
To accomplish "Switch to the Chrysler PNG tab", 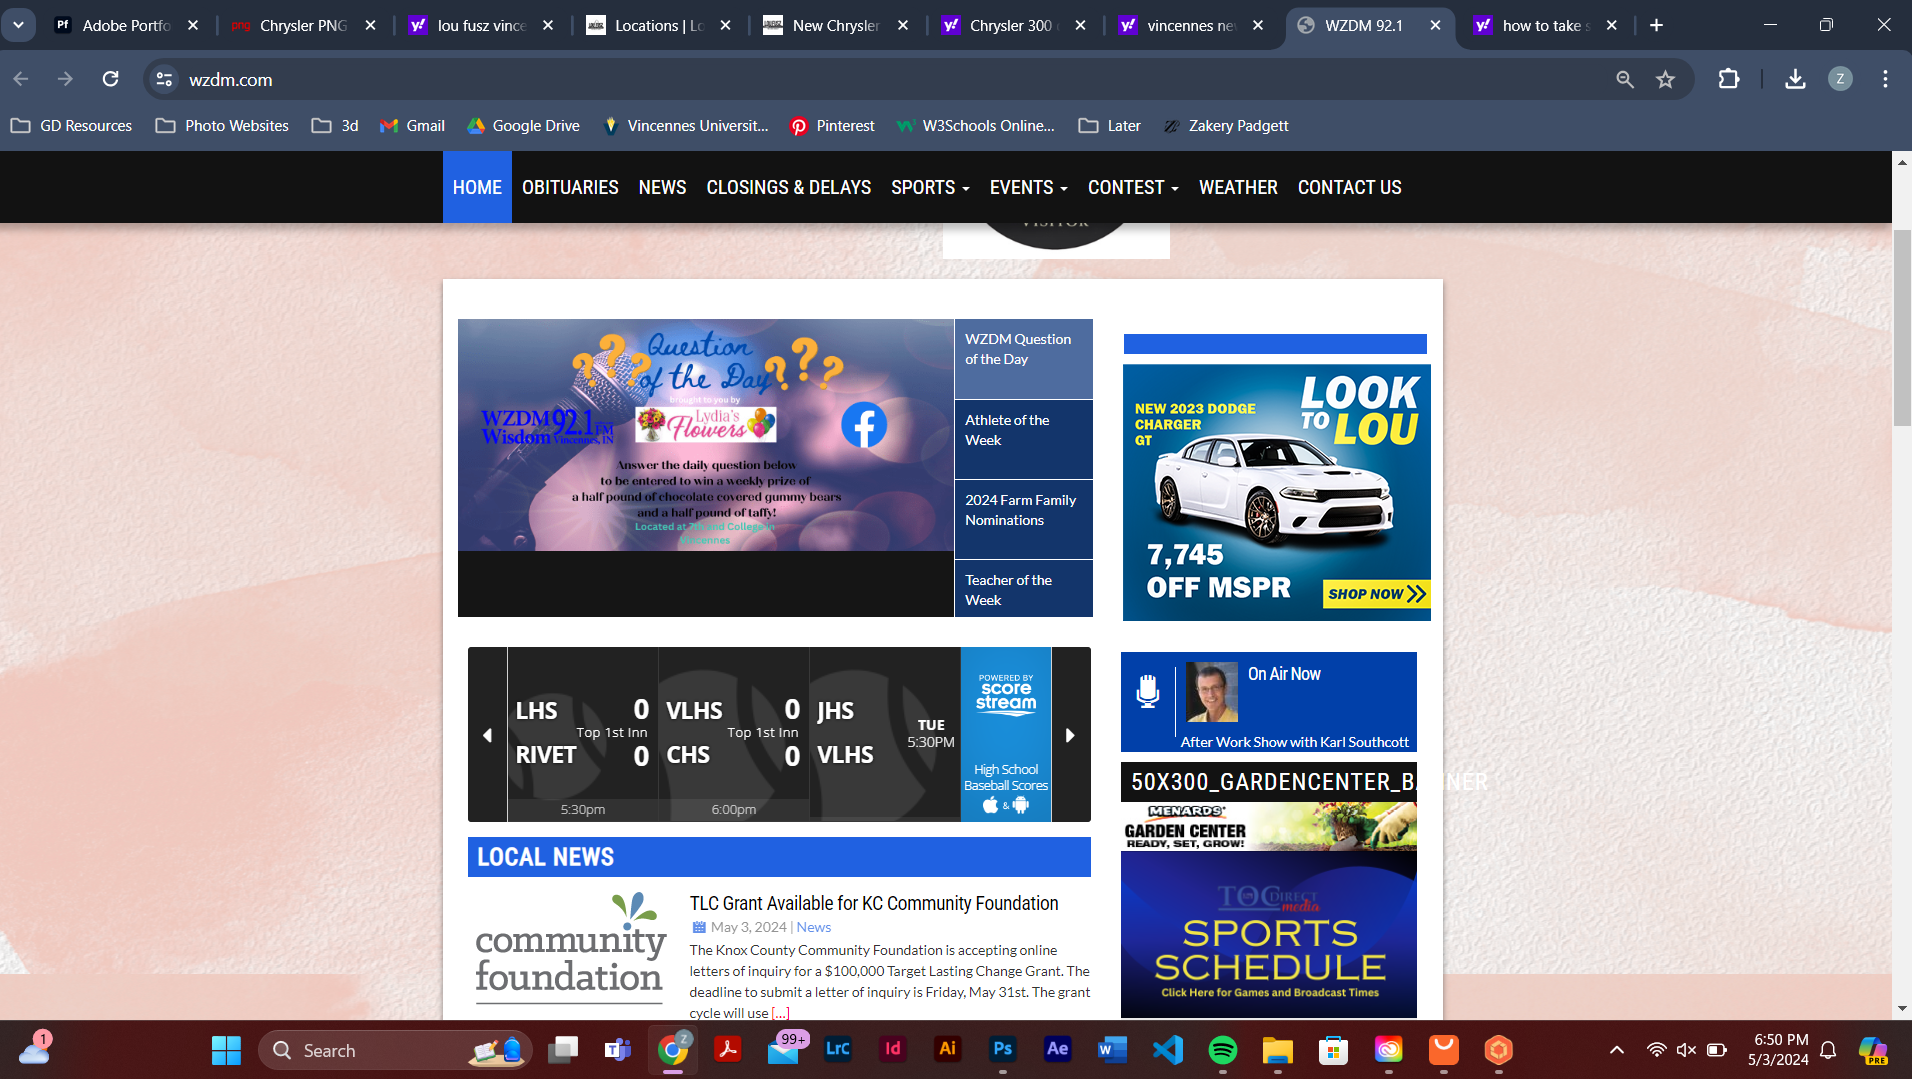I will point(303,25).
